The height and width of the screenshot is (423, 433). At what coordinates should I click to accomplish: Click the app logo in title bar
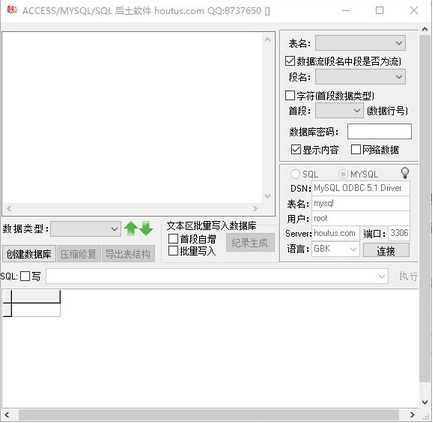tap(12, 10)
